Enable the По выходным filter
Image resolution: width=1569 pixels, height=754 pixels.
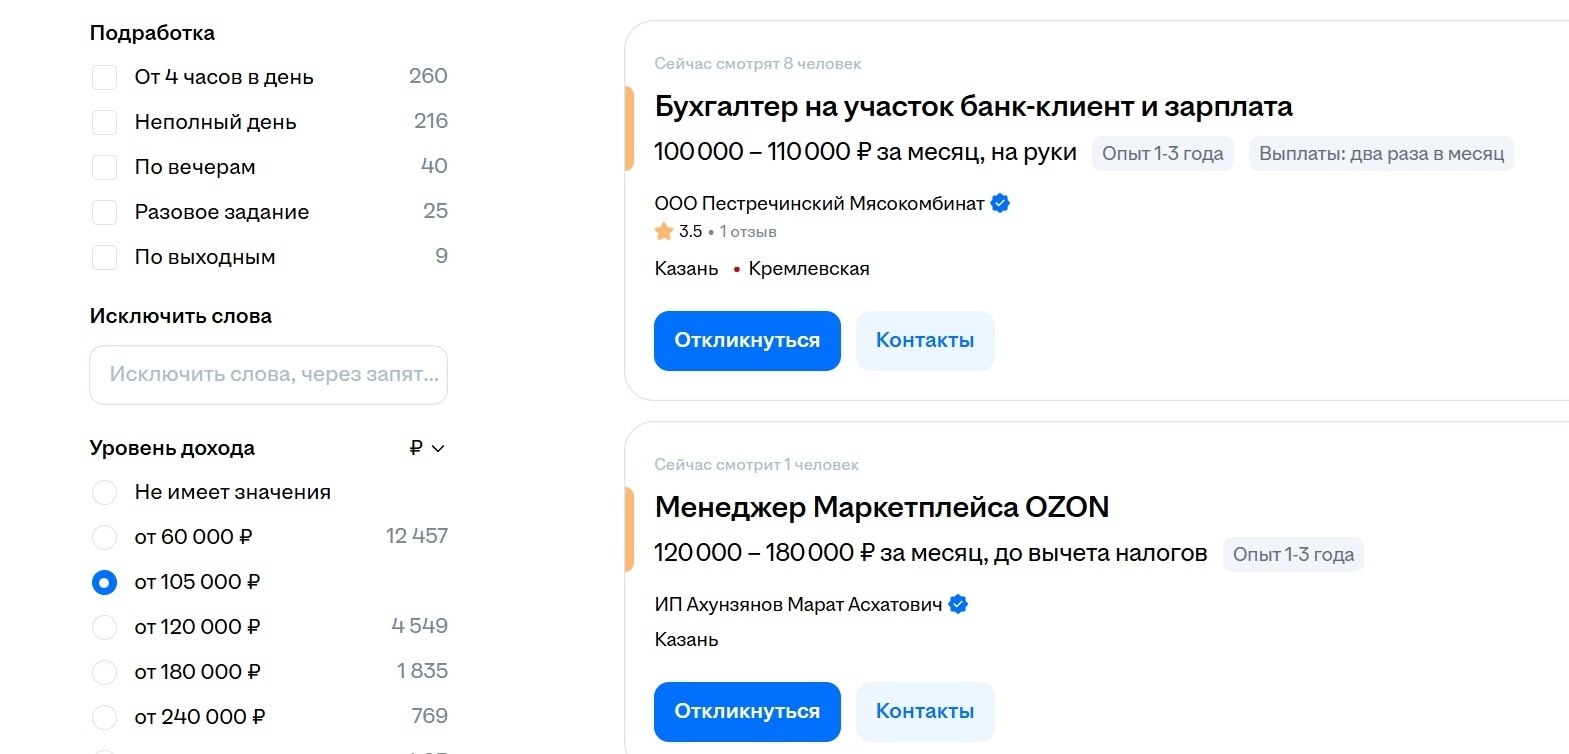click(104, 257)
